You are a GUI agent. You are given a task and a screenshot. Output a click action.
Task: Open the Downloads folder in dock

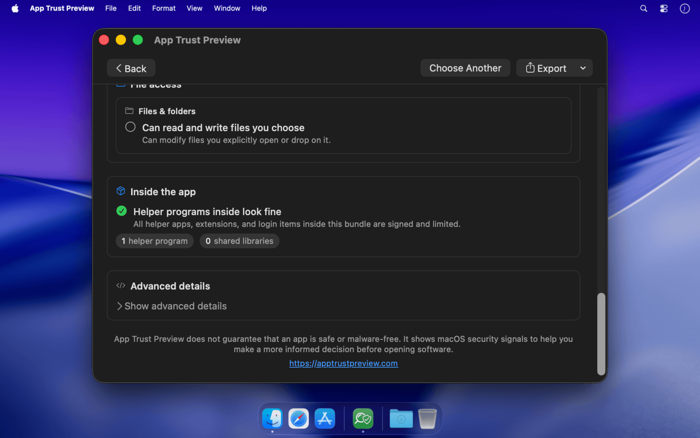point(401,418)
